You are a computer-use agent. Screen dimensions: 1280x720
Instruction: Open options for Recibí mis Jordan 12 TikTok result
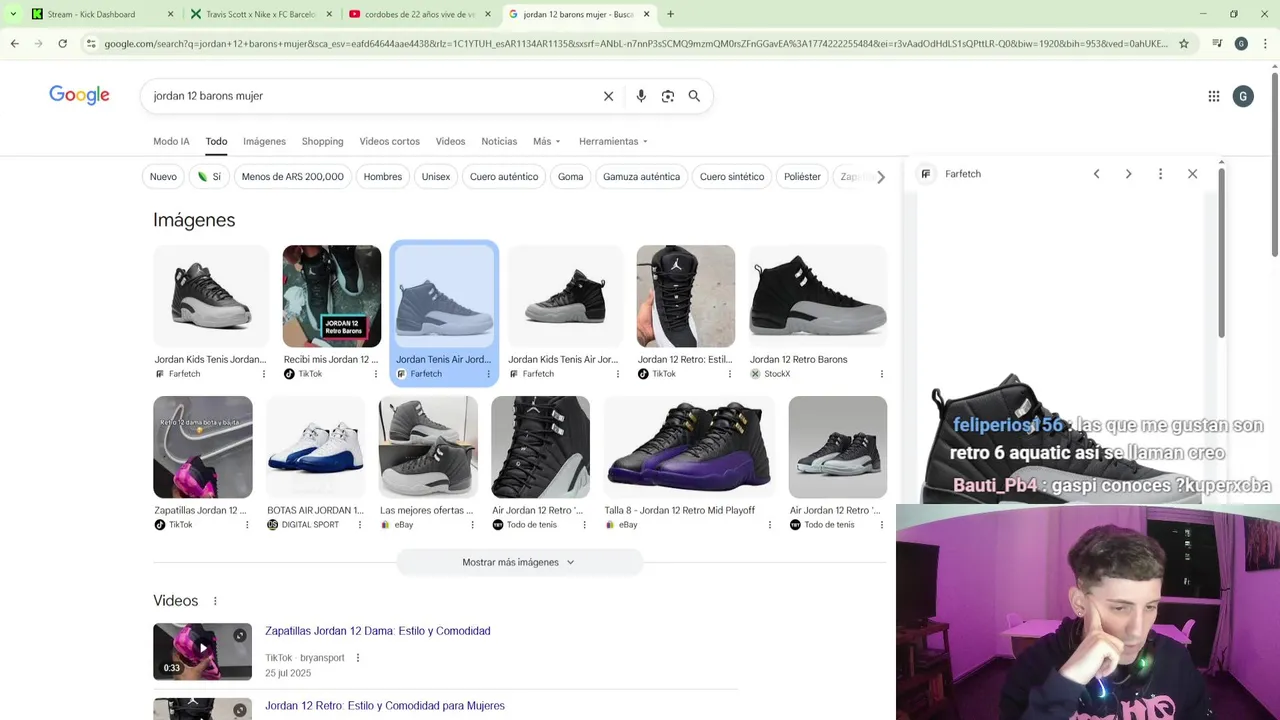(x=376, y=374)
